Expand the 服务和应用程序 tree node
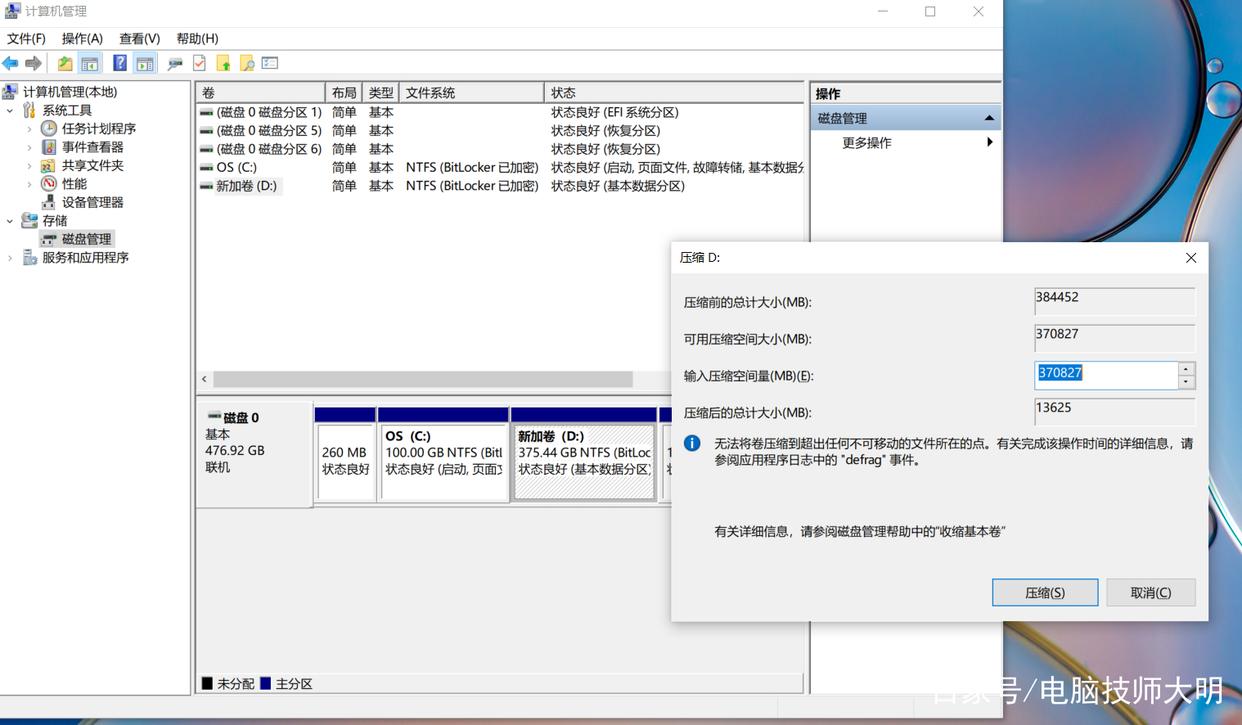1242x725 pixels. point(8,257)
